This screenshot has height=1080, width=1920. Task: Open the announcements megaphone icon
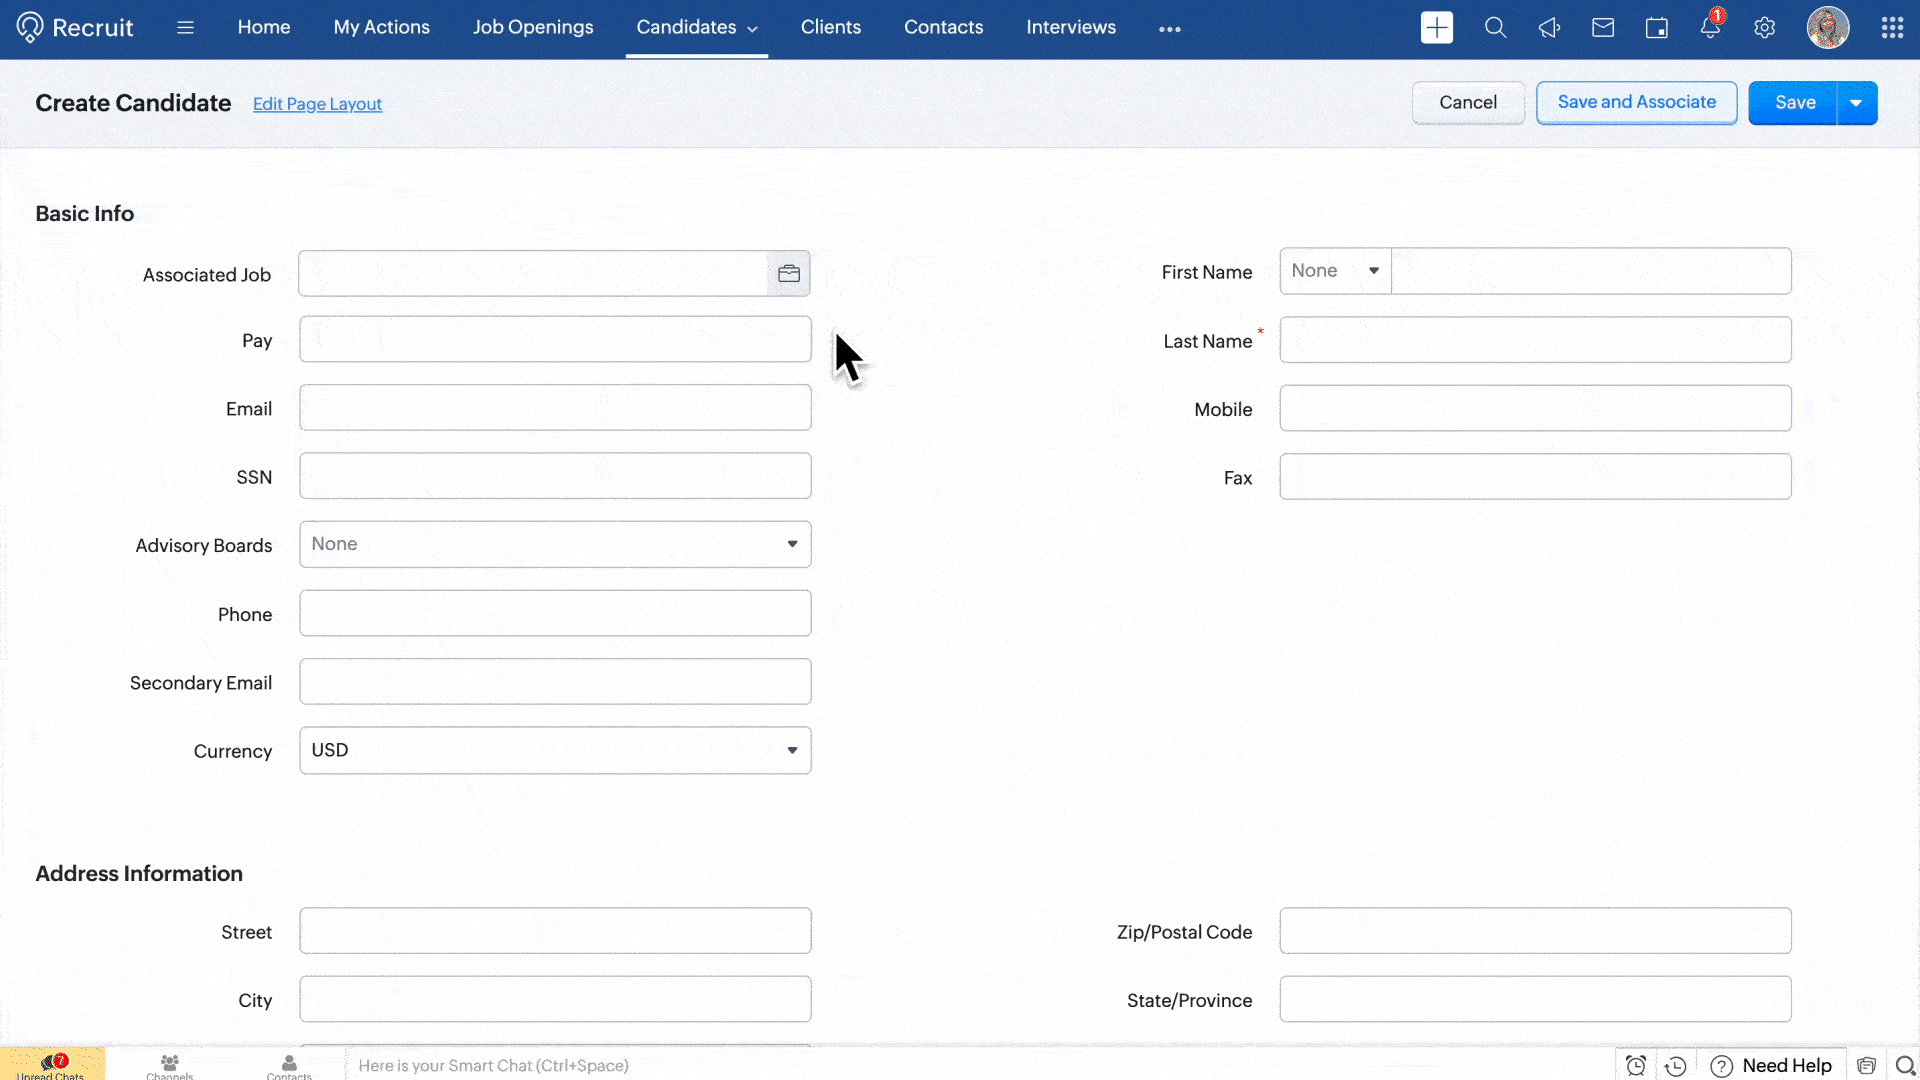(x=1549, y=28)
